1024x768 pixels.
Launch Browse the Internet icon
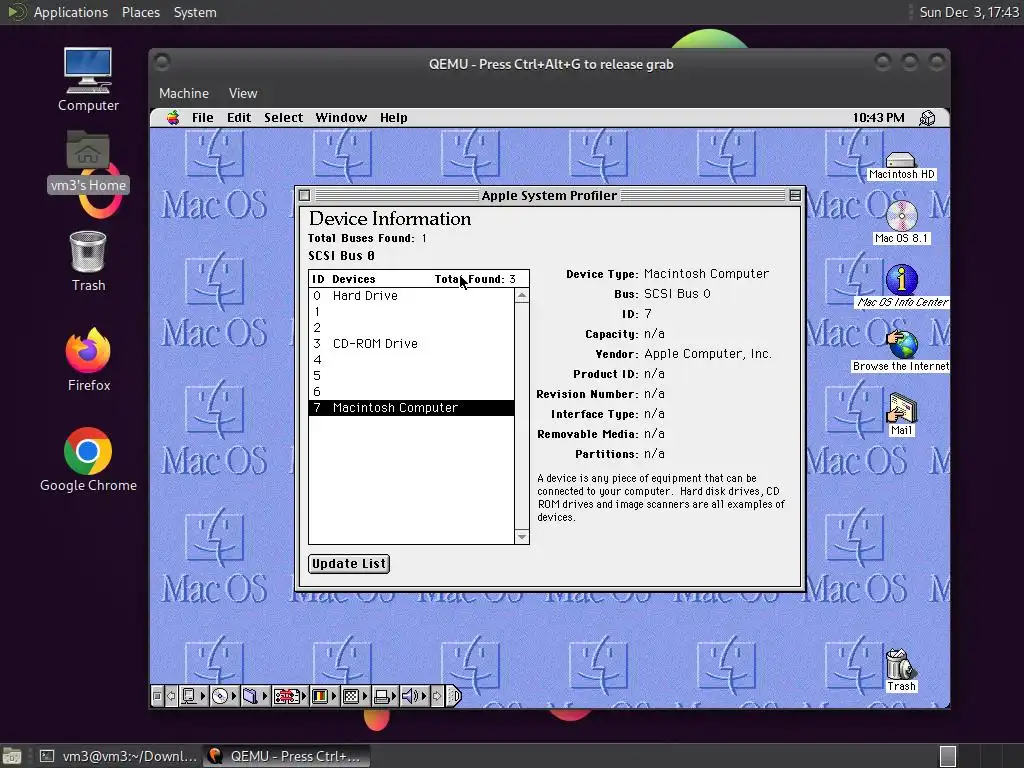pos(902,351)
